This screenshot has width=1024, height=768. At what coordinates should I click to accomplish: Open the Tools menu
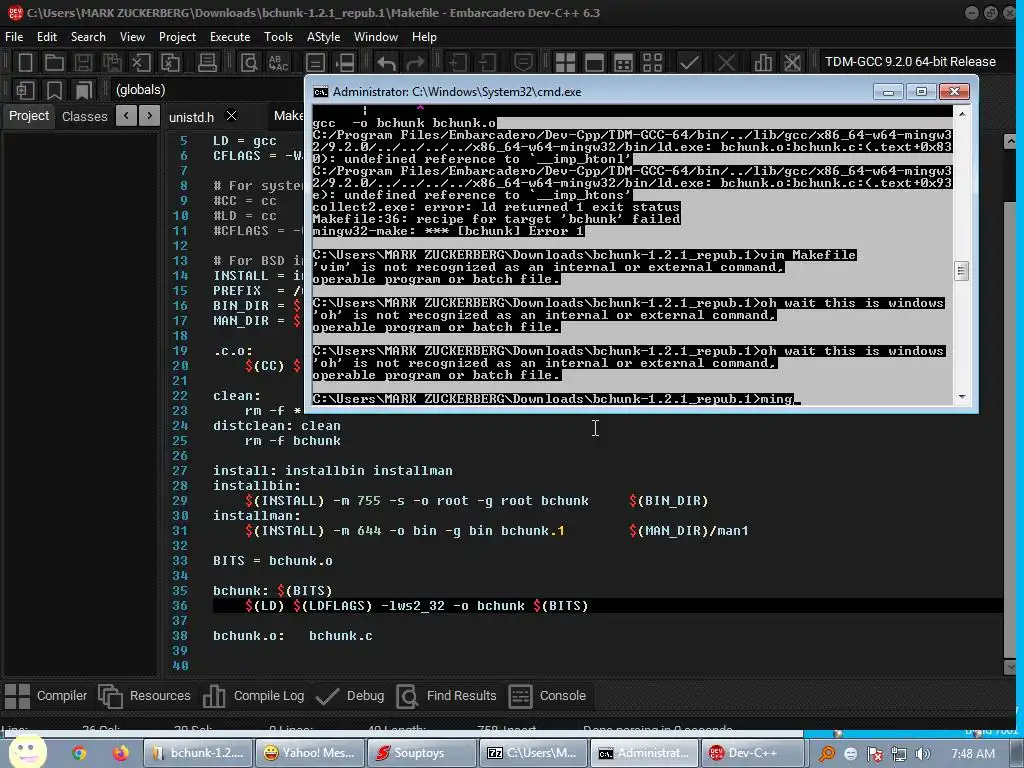point(278,37)
